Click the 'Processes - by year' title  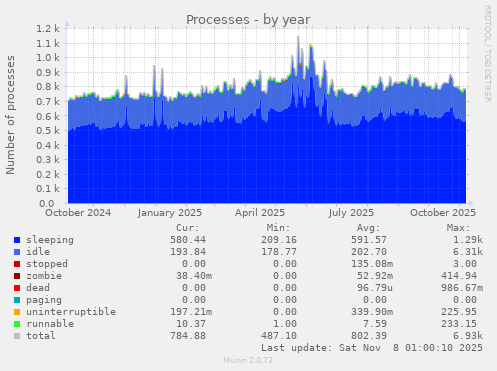pyautogui.click(x=248, y=20)
